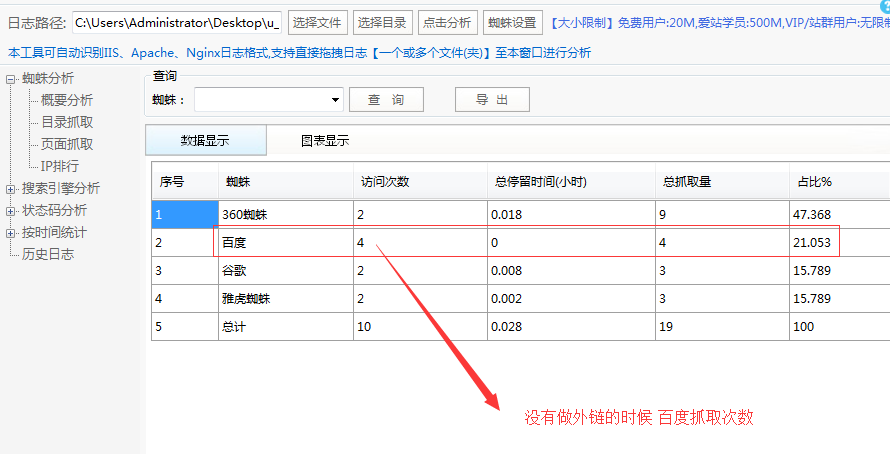This screenshot has width=890, height=454.
Task: Expand the 按时间统计 tree node
Action: coord(11,233)
